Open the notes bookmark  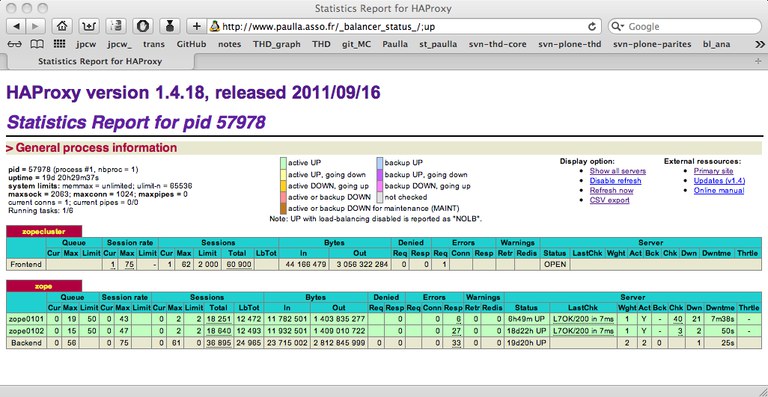pyautogui.click(x=229, y=44)
